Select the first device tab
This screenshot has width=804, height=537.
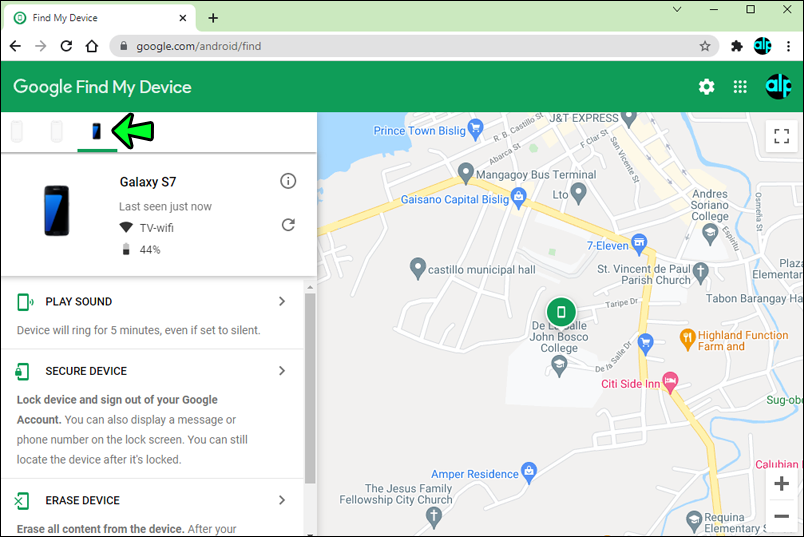(17, 131)
